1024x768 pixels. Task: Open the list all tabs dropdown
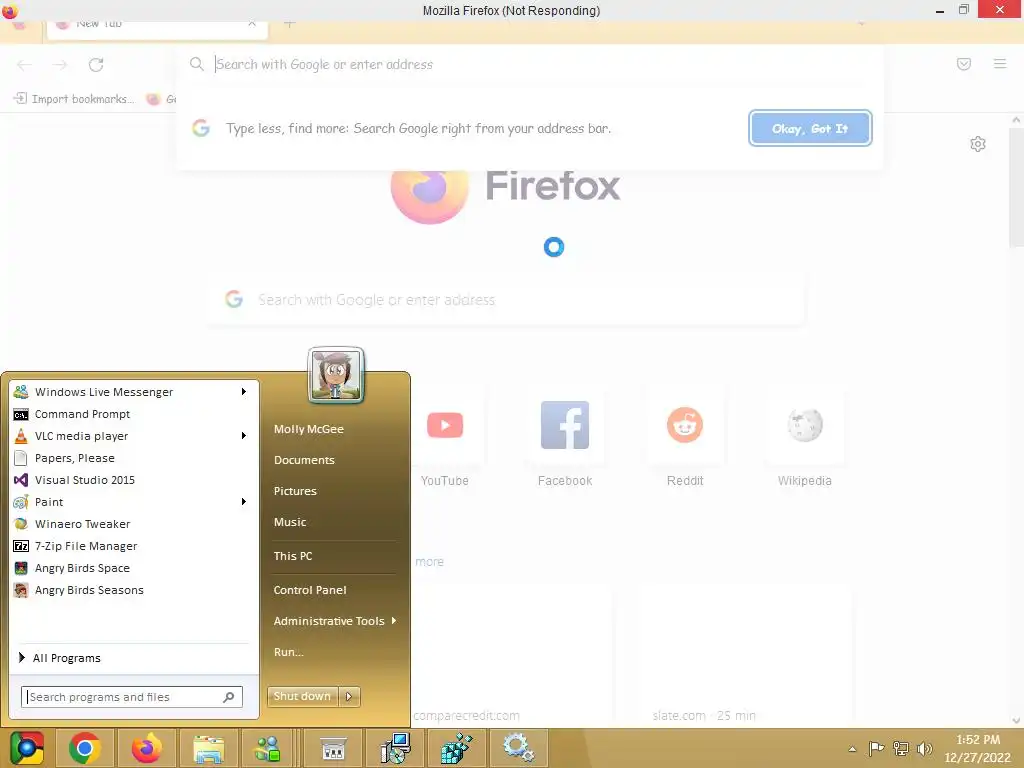(861, 24)
